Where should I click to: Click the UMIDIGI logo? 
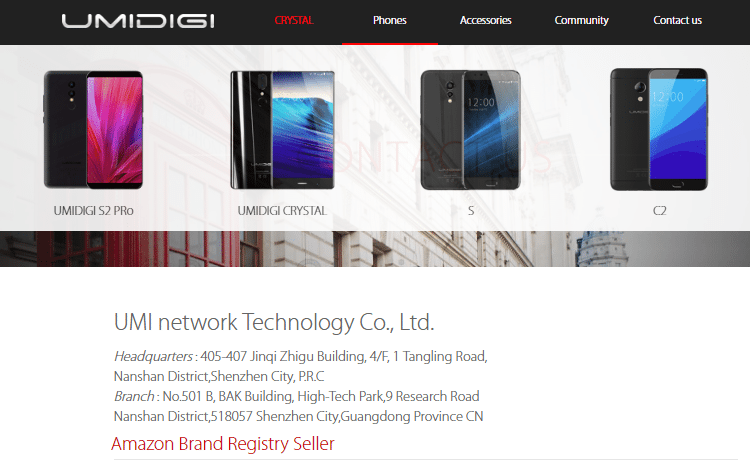click(138, 21)
